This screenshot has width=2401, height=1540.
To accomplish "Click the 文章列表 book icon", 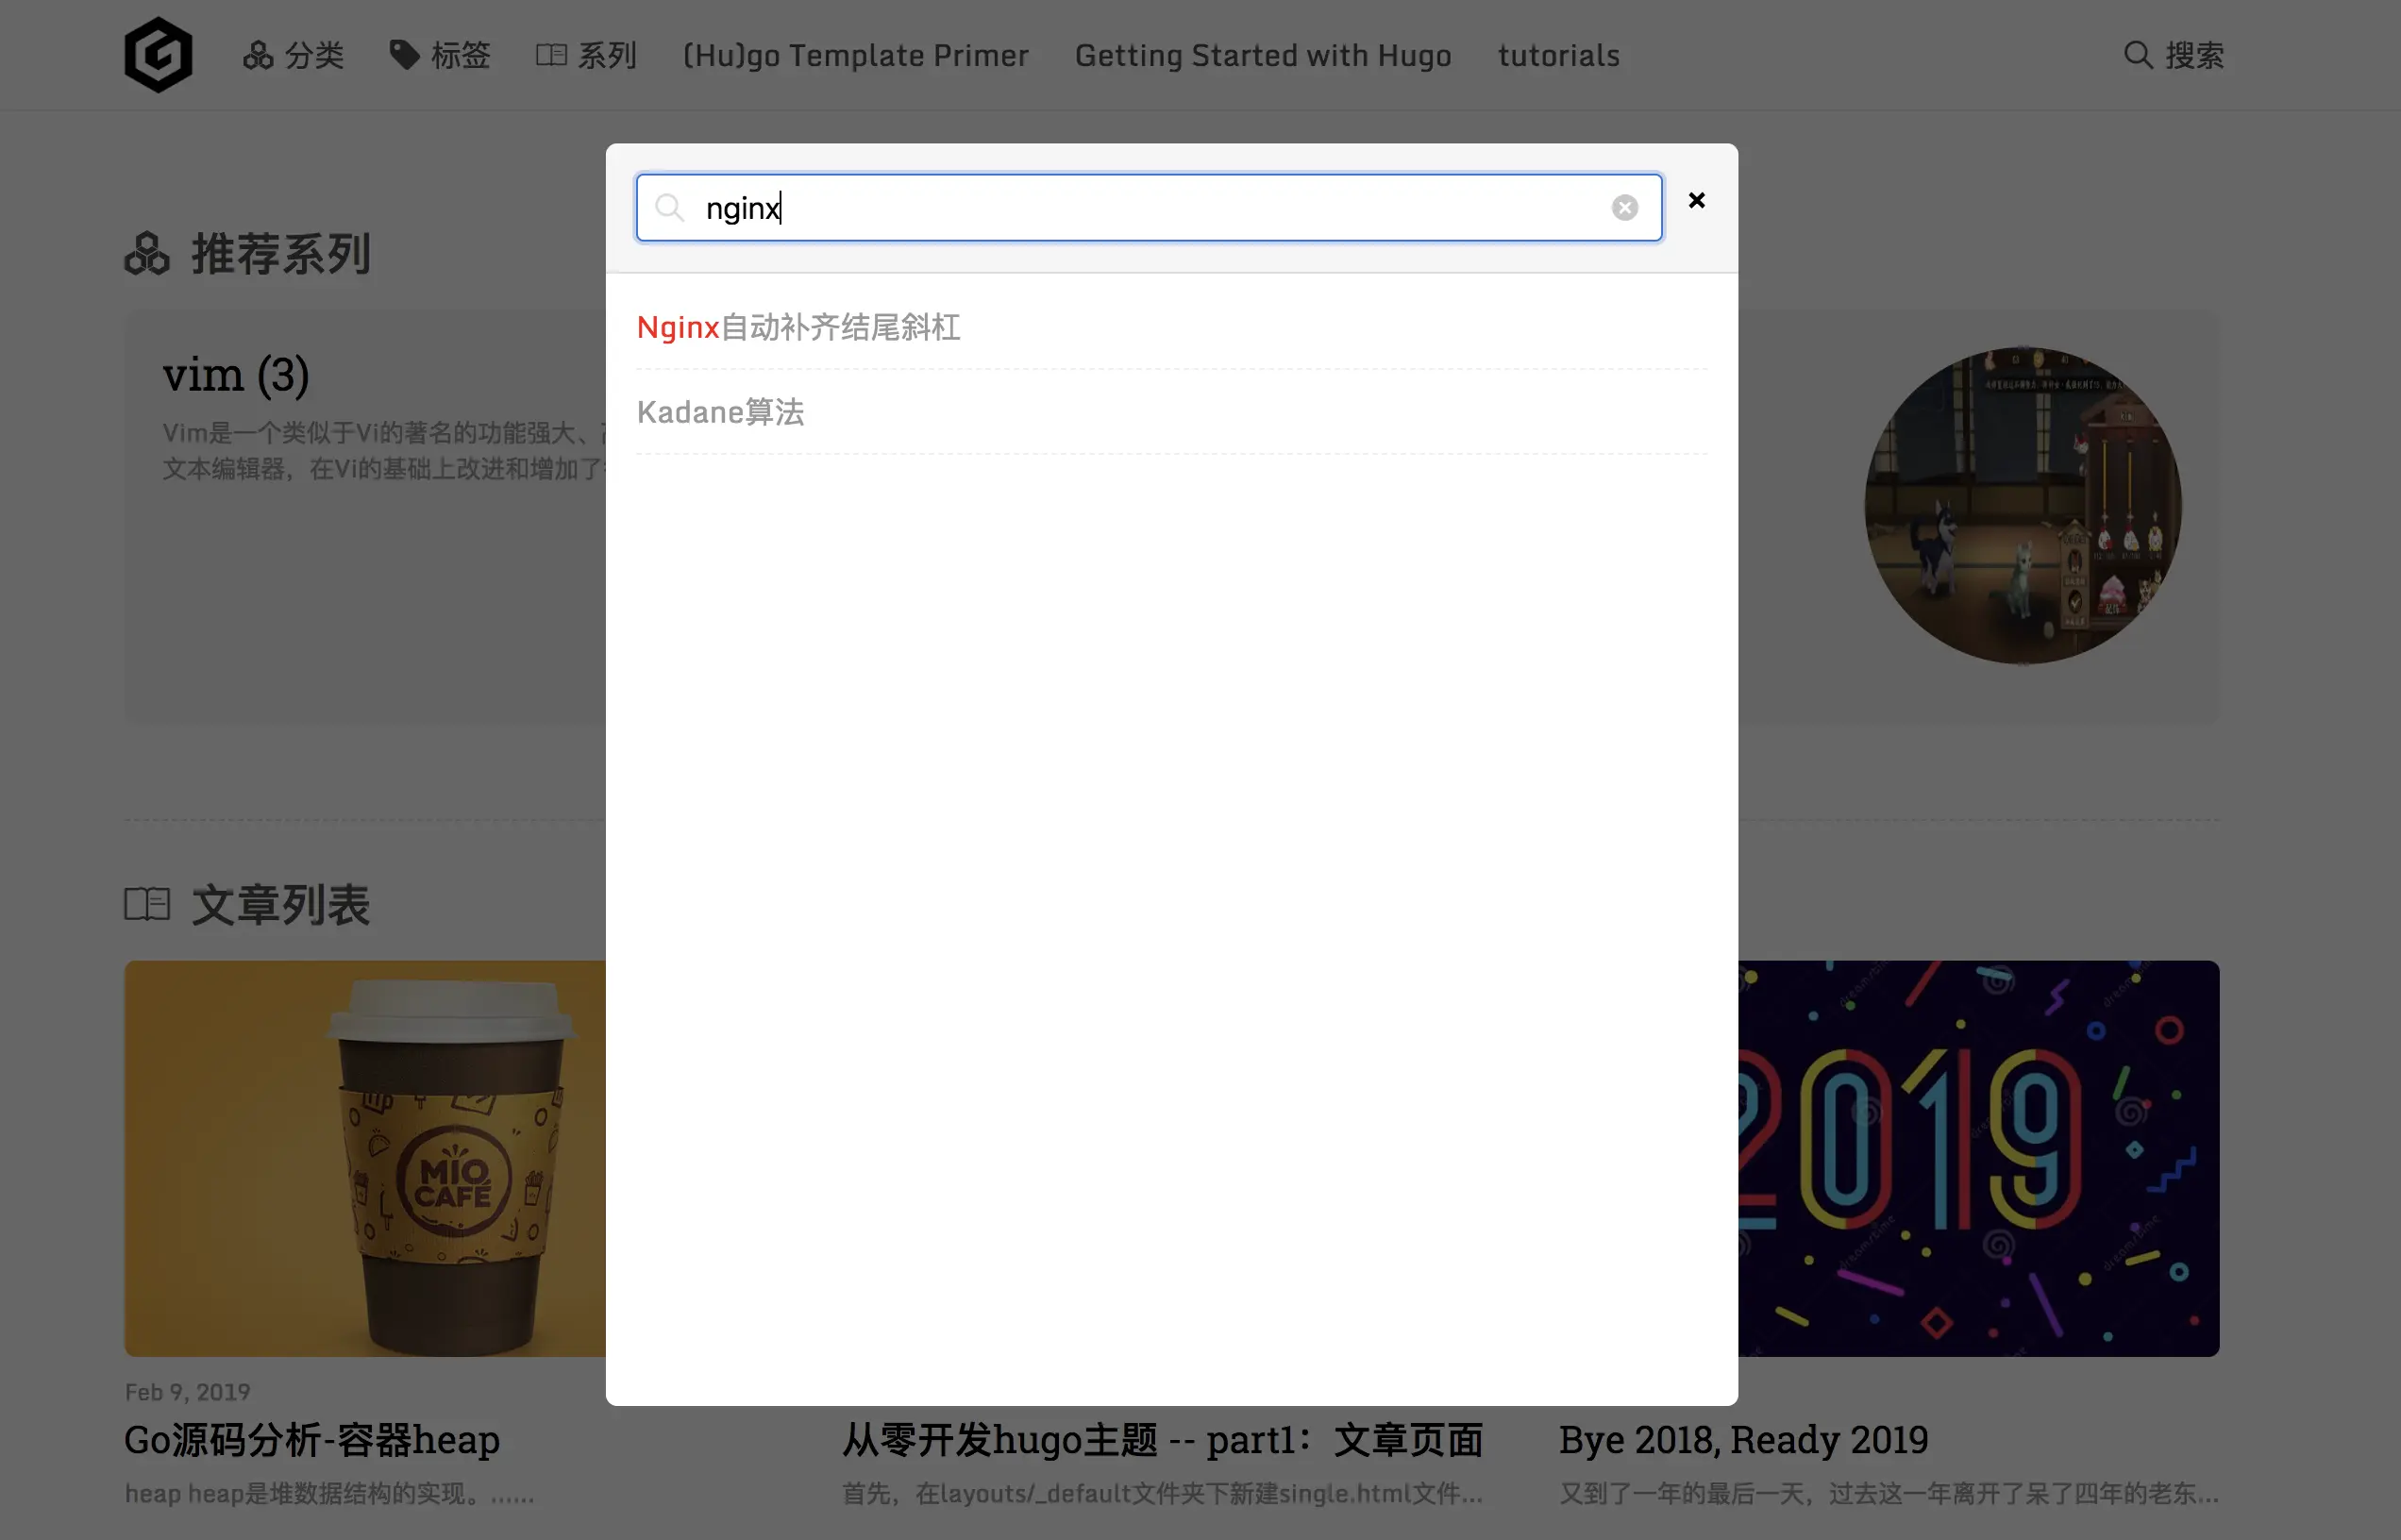I will 147,904.
